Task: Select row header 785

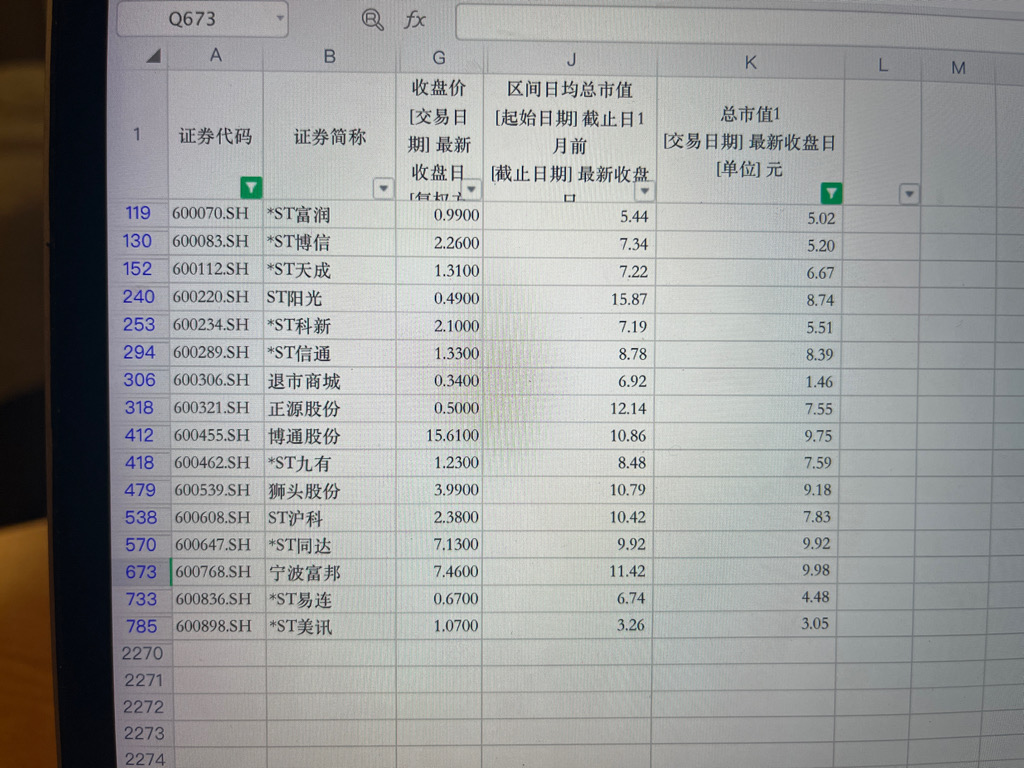Action: point(142,626)
